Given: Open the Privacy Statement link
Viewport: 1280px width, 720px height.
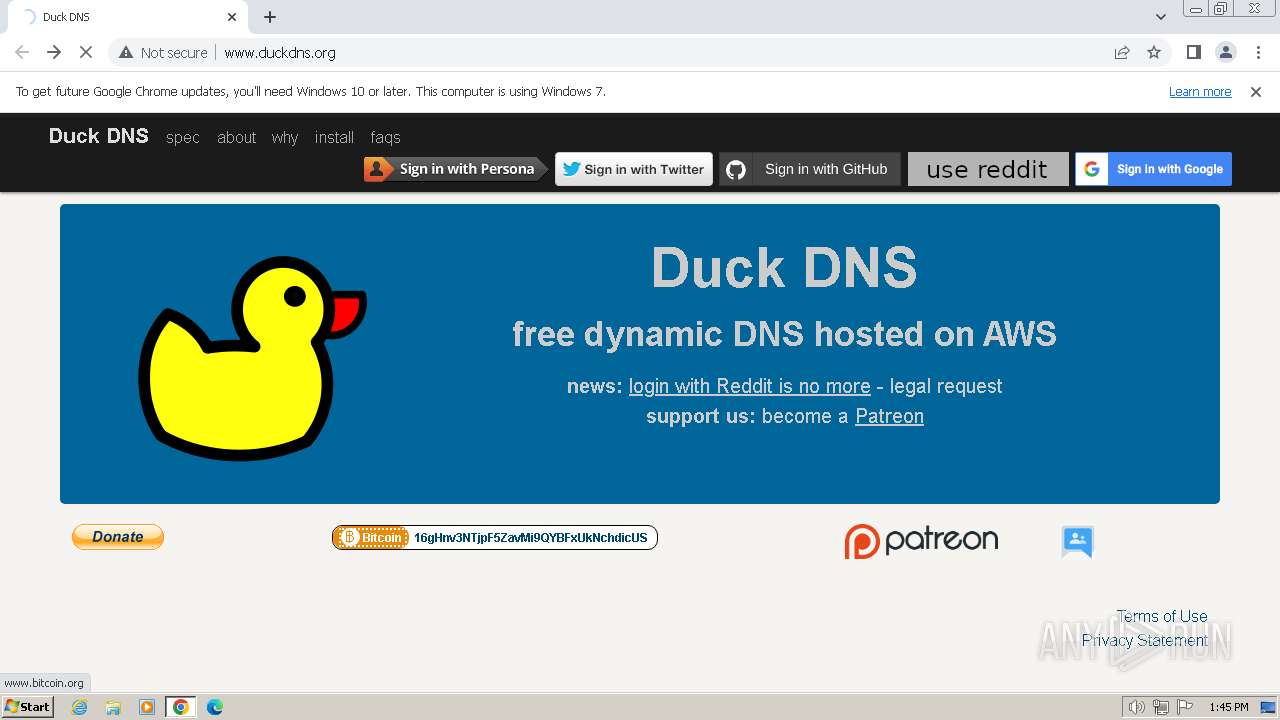Looking at the screenshot, I should click(x=1145, y=640).
